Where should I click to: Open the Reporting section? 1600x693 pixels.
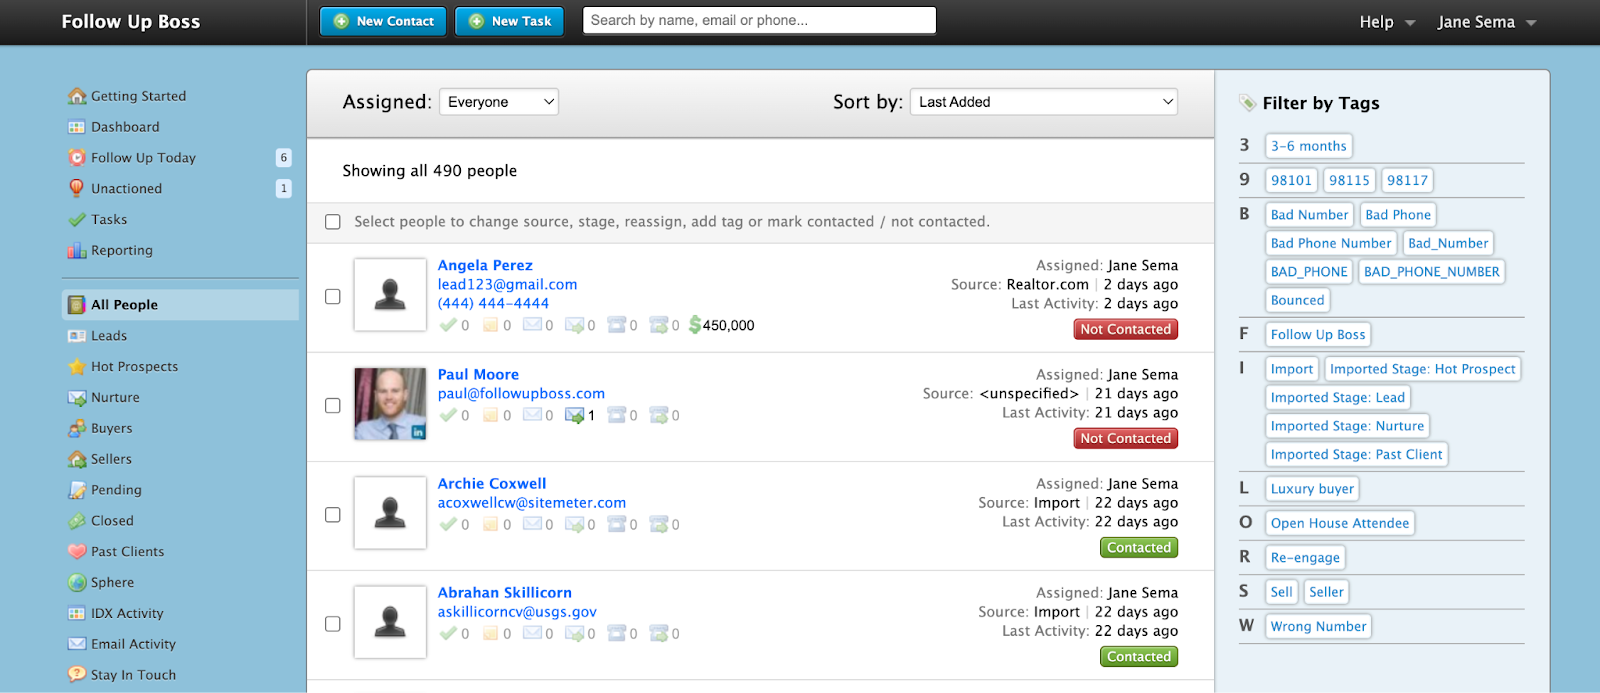(x=122, y=250)
